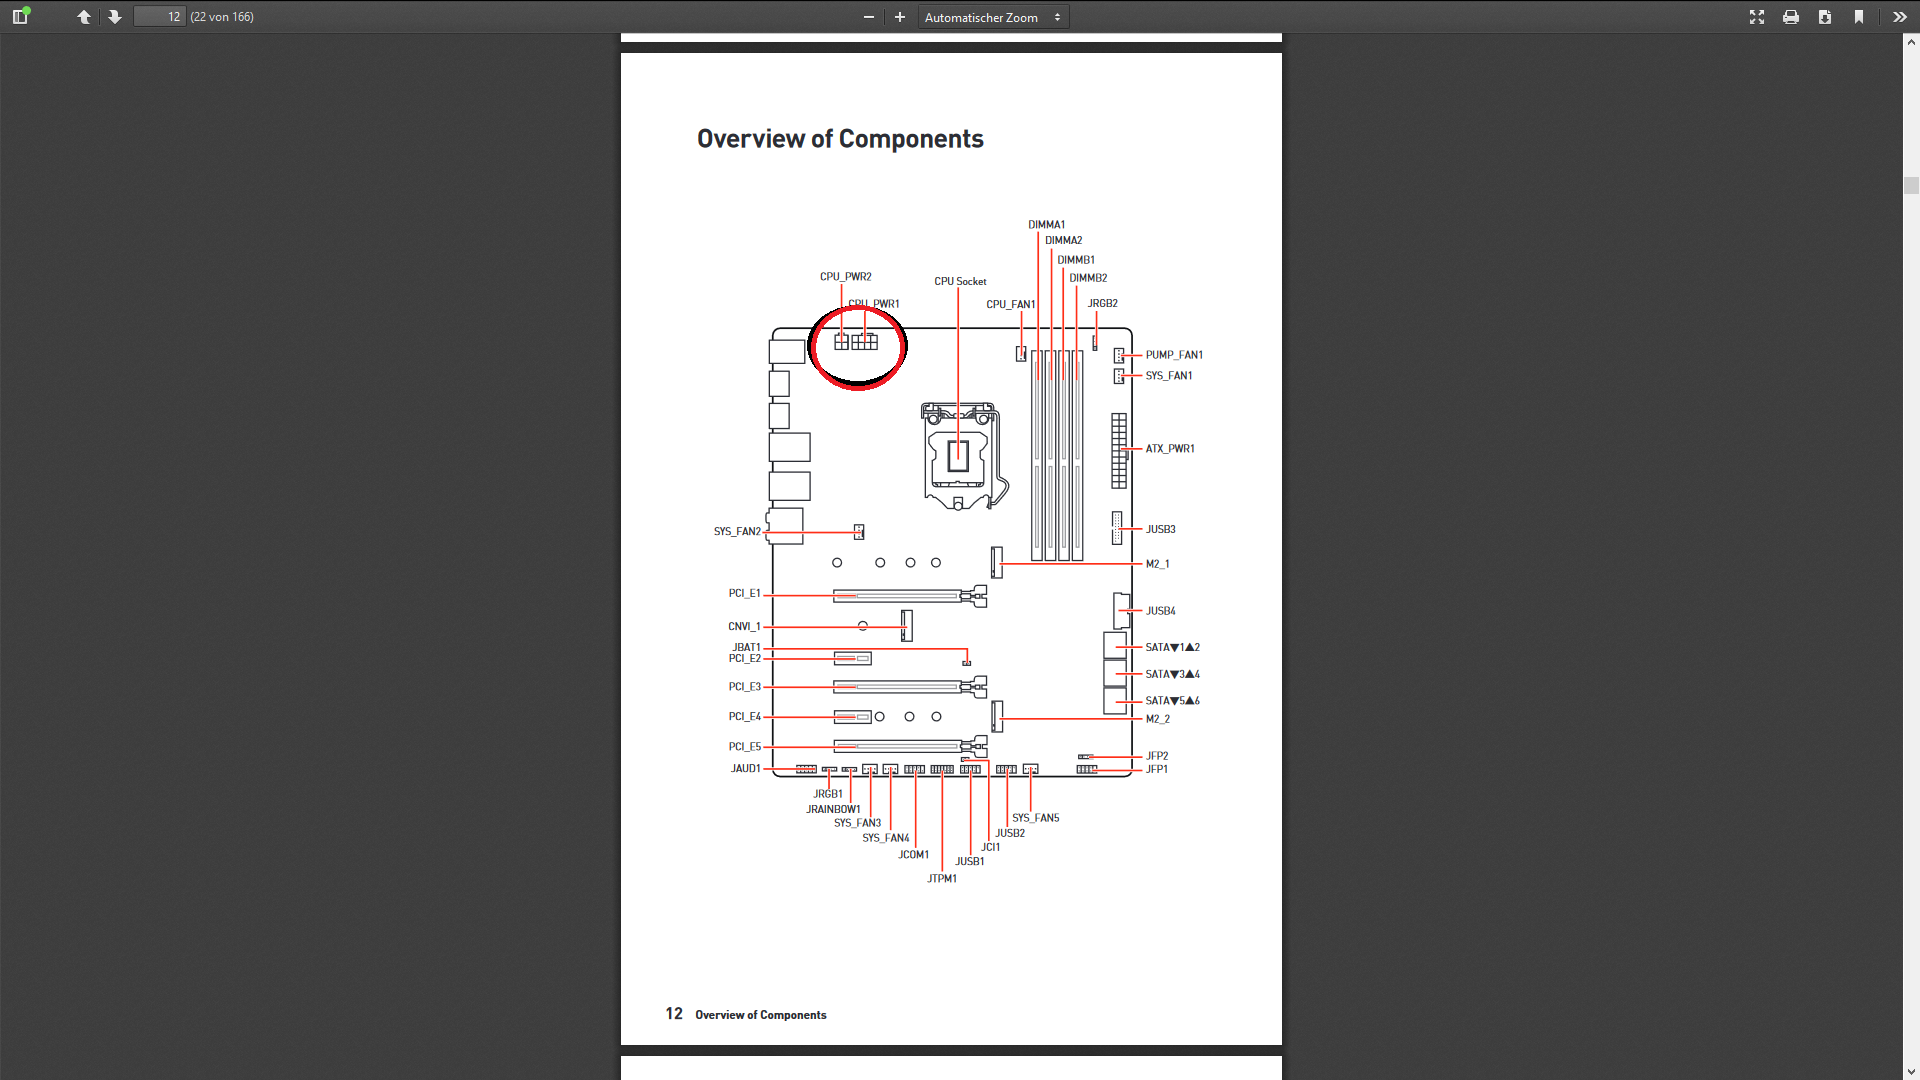1920x1080 pixels.
Task: Switch to presentation fullscreen mode
Action: tap(1757, 17)
